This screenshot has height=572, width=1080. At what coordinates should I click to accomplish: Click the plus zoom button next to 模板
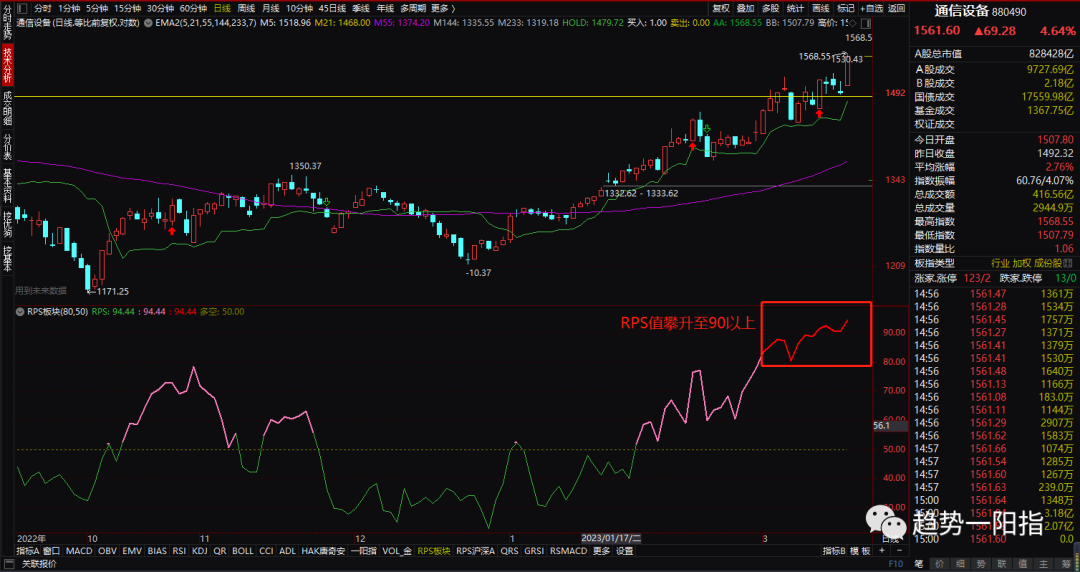pos(882,551)
